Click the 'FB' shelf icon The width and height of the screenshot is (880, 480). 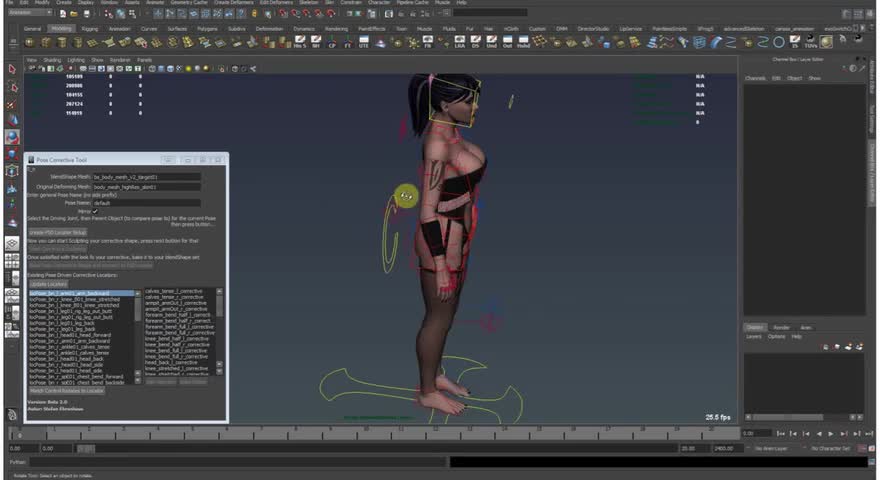pyautogui.click(x=428, y=42)
